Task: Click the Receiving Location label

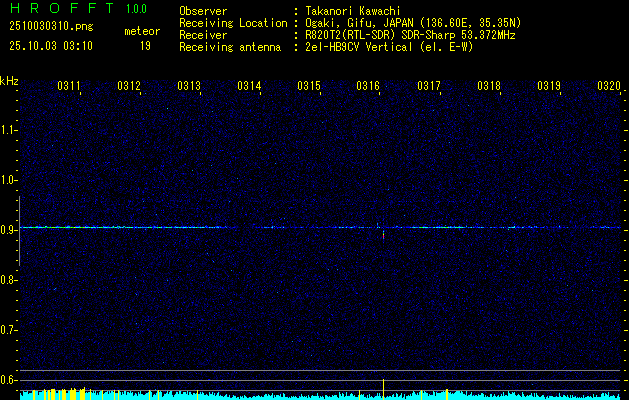Action: [233, 23]
